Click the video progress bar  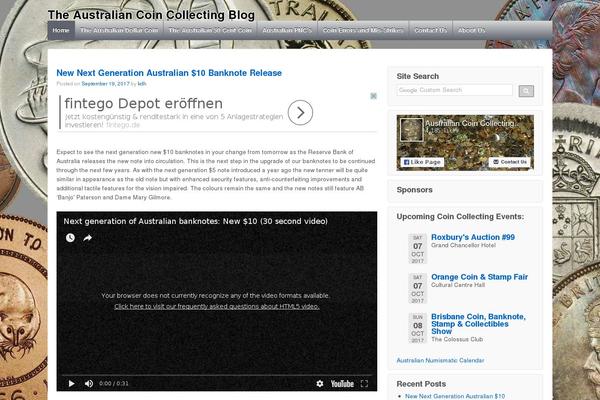click(217, 375)
